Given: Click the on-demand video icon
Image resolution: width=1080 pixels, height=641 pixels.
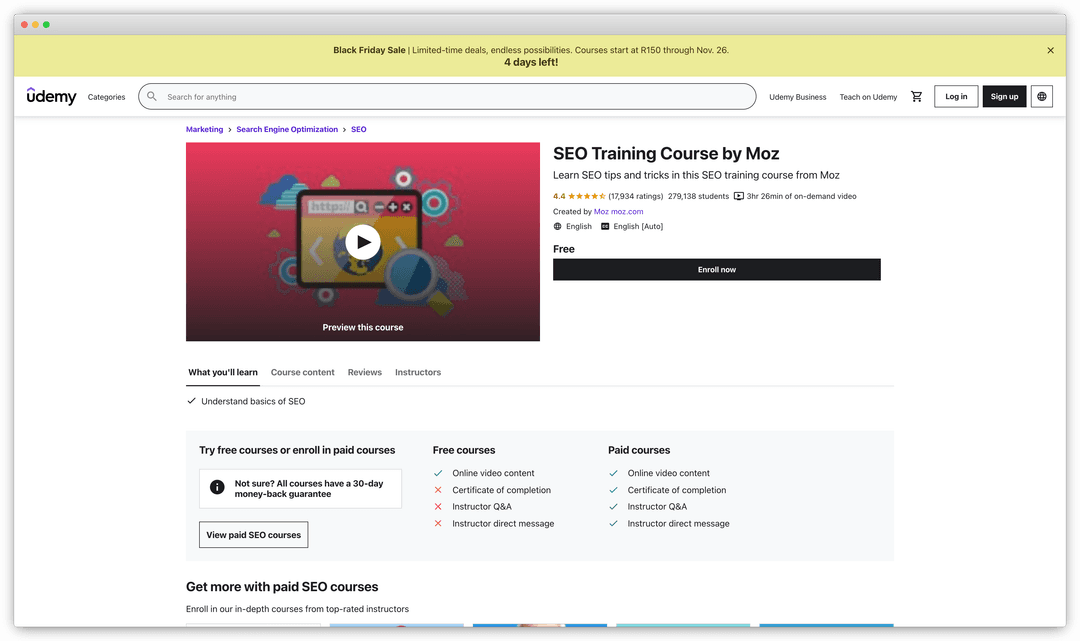Looking at the screenshot, I should point(738,196).
